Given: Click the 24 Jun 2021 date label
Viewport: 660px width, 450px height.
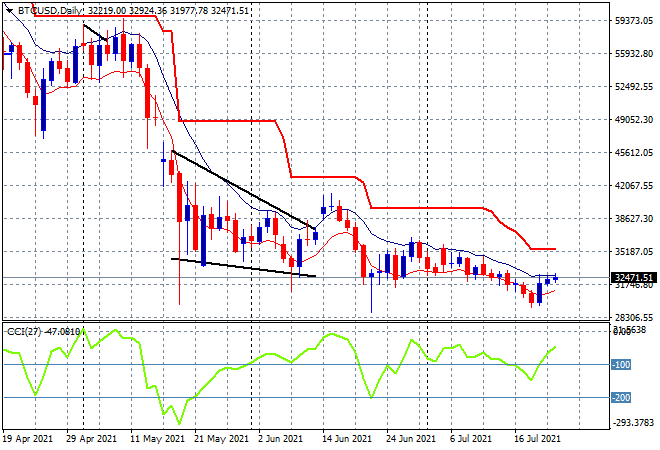Looking at the screenshot, I should pos(411,439).
